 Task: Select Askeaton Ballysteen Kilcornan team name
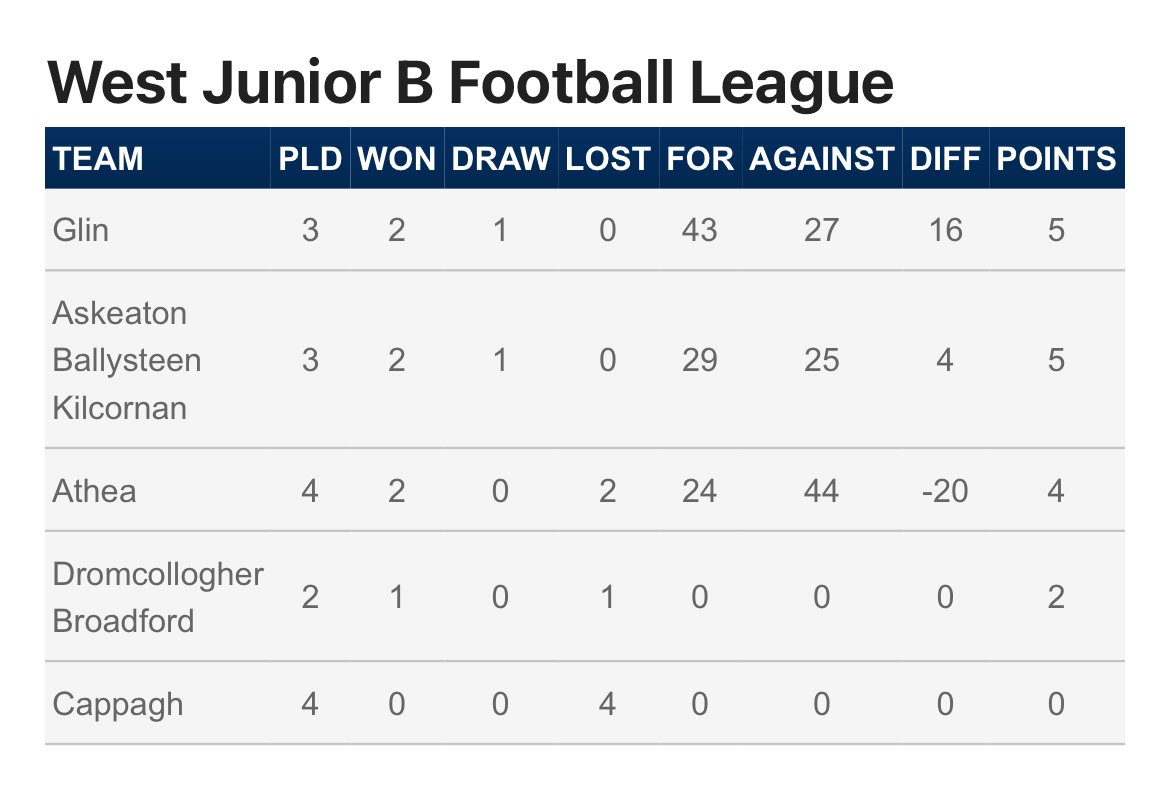pos(126,360)
